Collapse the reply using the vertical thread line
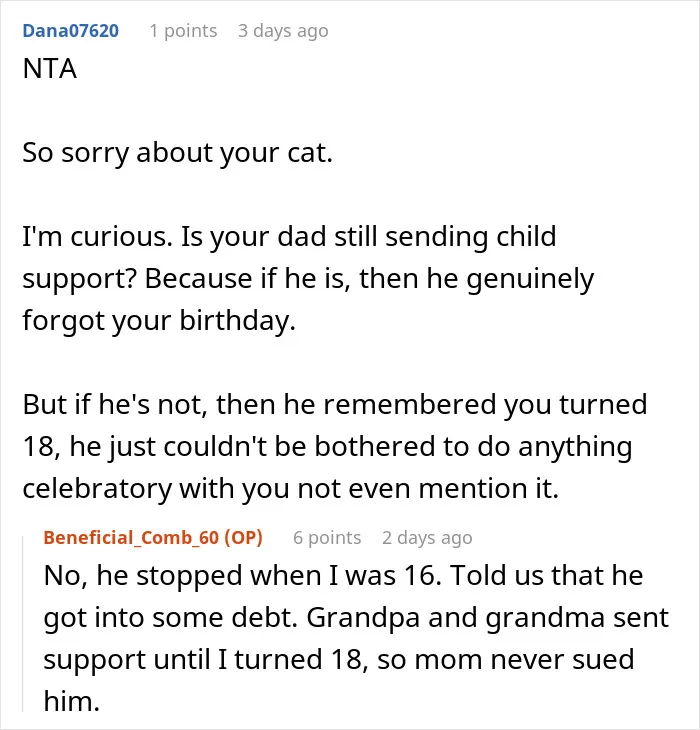The image size is (700, 730). (x=23, y=624)
